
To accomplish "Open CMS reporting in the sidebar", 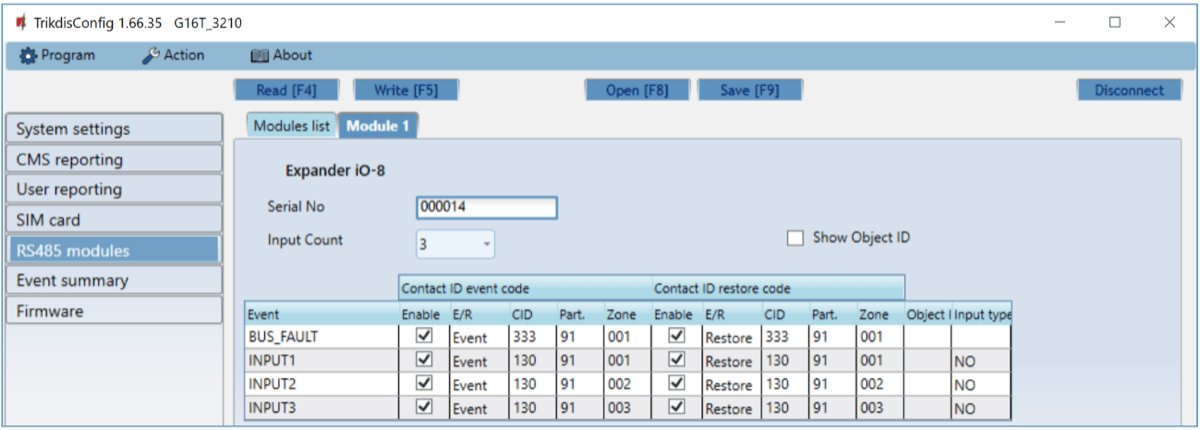I will pos(112,159).
